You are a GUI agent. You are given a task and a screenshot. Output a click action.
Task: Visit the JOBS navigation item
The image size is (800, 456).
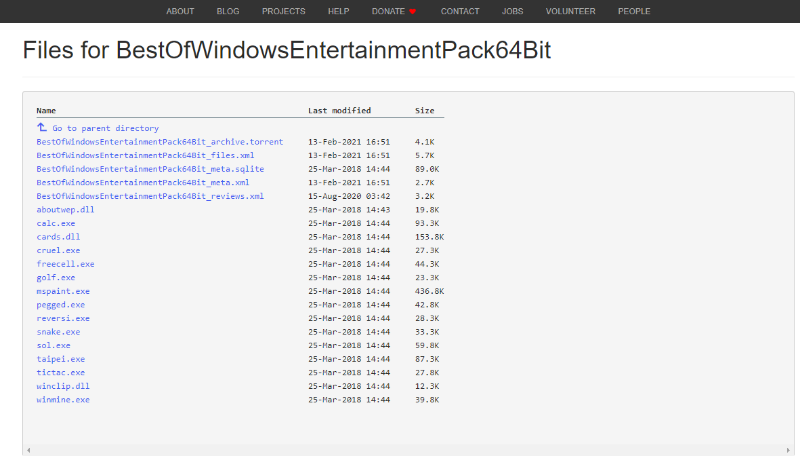pos(512,12)
